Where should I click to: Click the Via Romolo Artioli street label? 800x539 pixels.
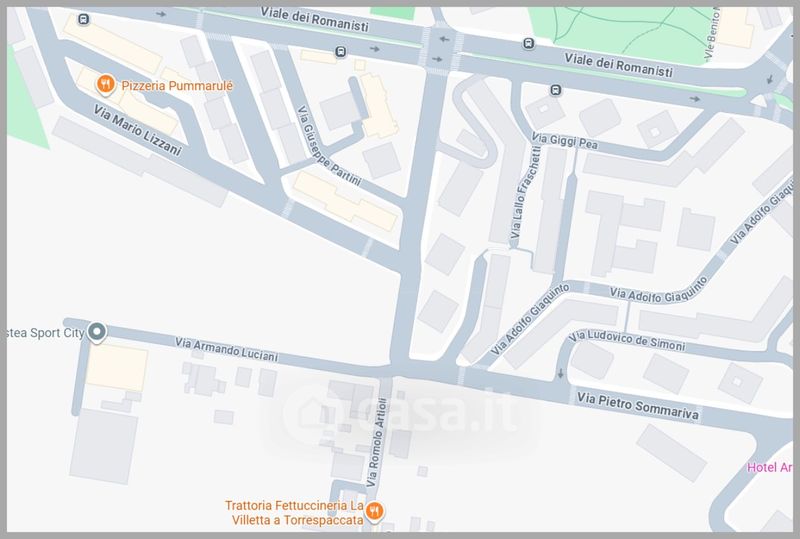[377, 442]
